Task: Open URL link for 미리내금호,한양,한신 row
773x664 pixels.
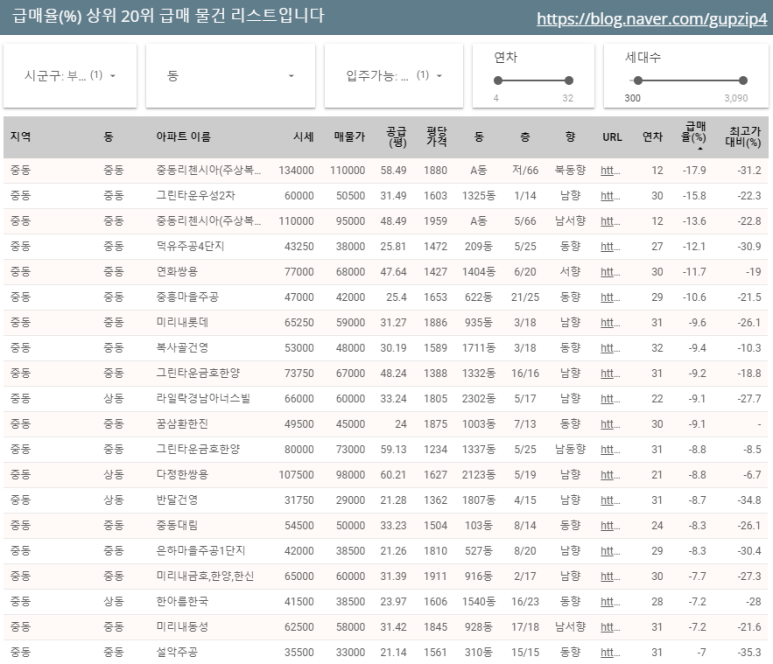Action: [610, 576]
